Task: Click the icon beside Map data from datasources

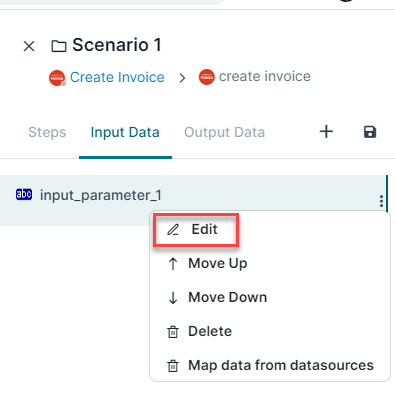Action: [173, 366]
